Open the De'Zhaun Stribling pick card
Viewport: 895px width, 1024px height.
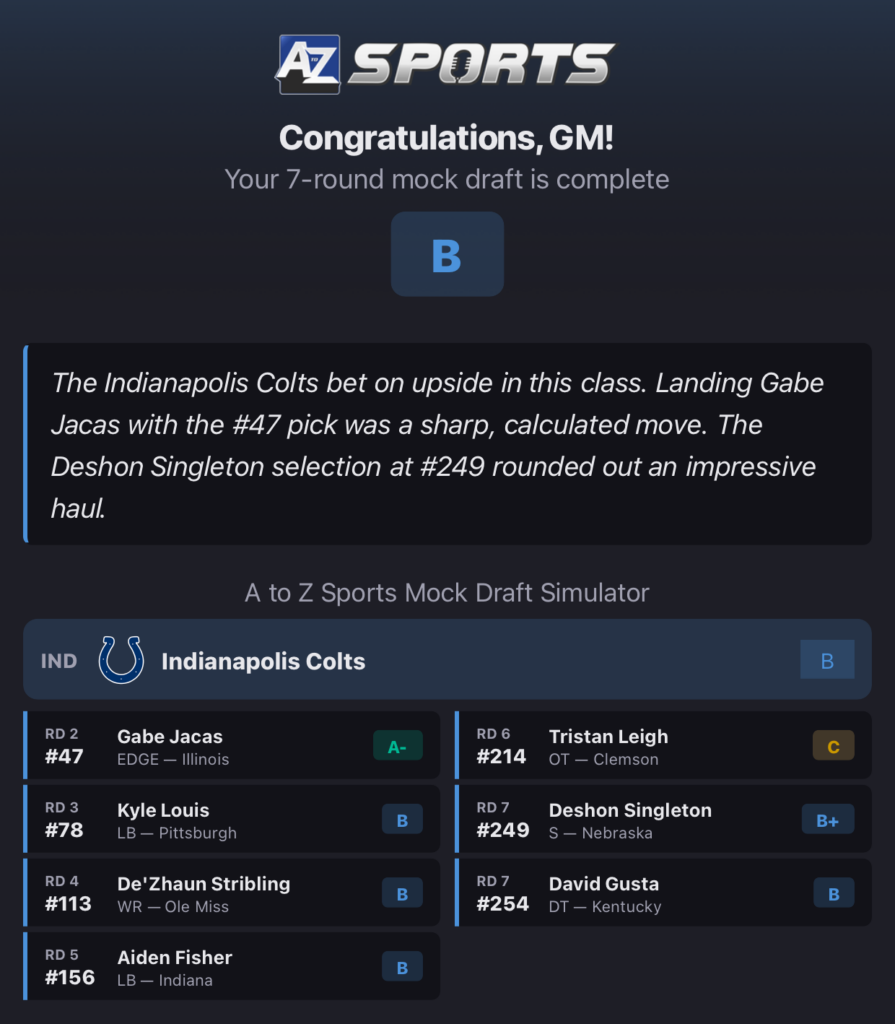tap(232, 893)
